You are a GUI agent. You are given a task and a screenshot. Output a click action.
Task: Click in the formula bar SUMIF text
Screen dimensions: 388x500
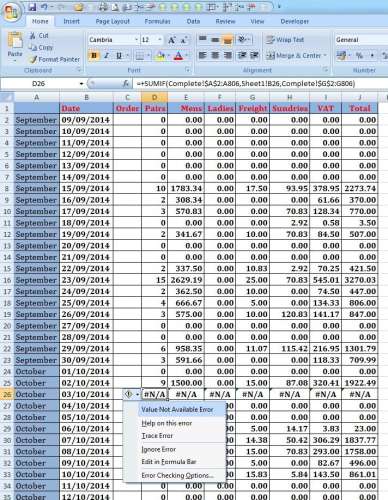(x=246, y=84)
